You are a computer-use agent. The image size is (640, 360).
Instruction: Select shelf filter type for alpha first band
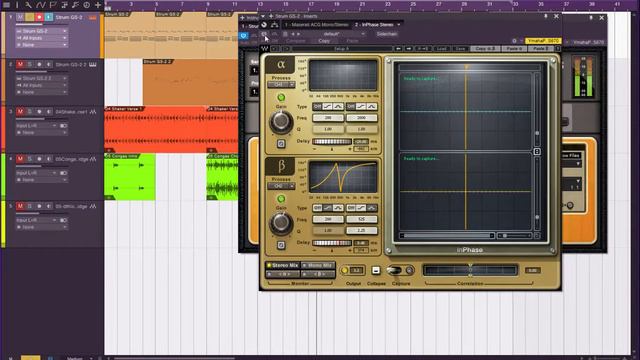click(x=327, y=107)
